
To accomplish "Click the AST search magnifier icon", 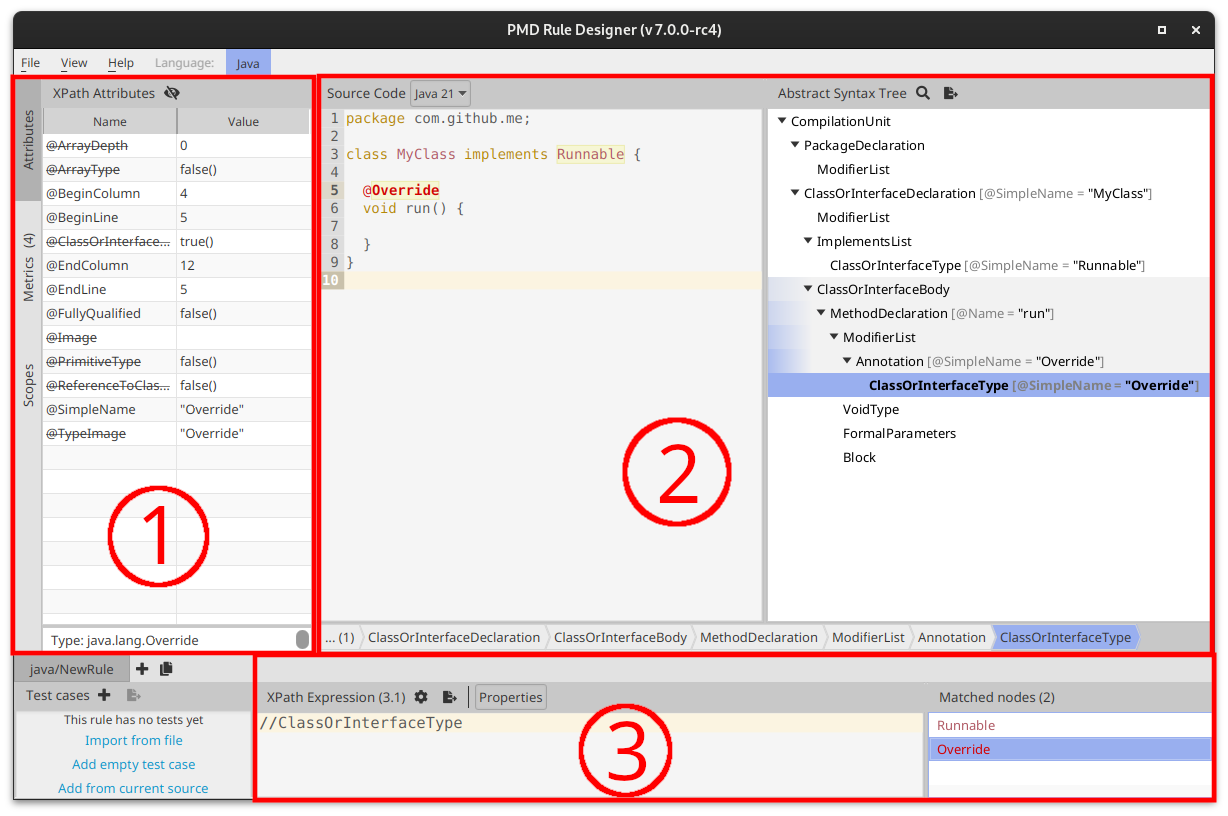I will [x=923, y=93].
